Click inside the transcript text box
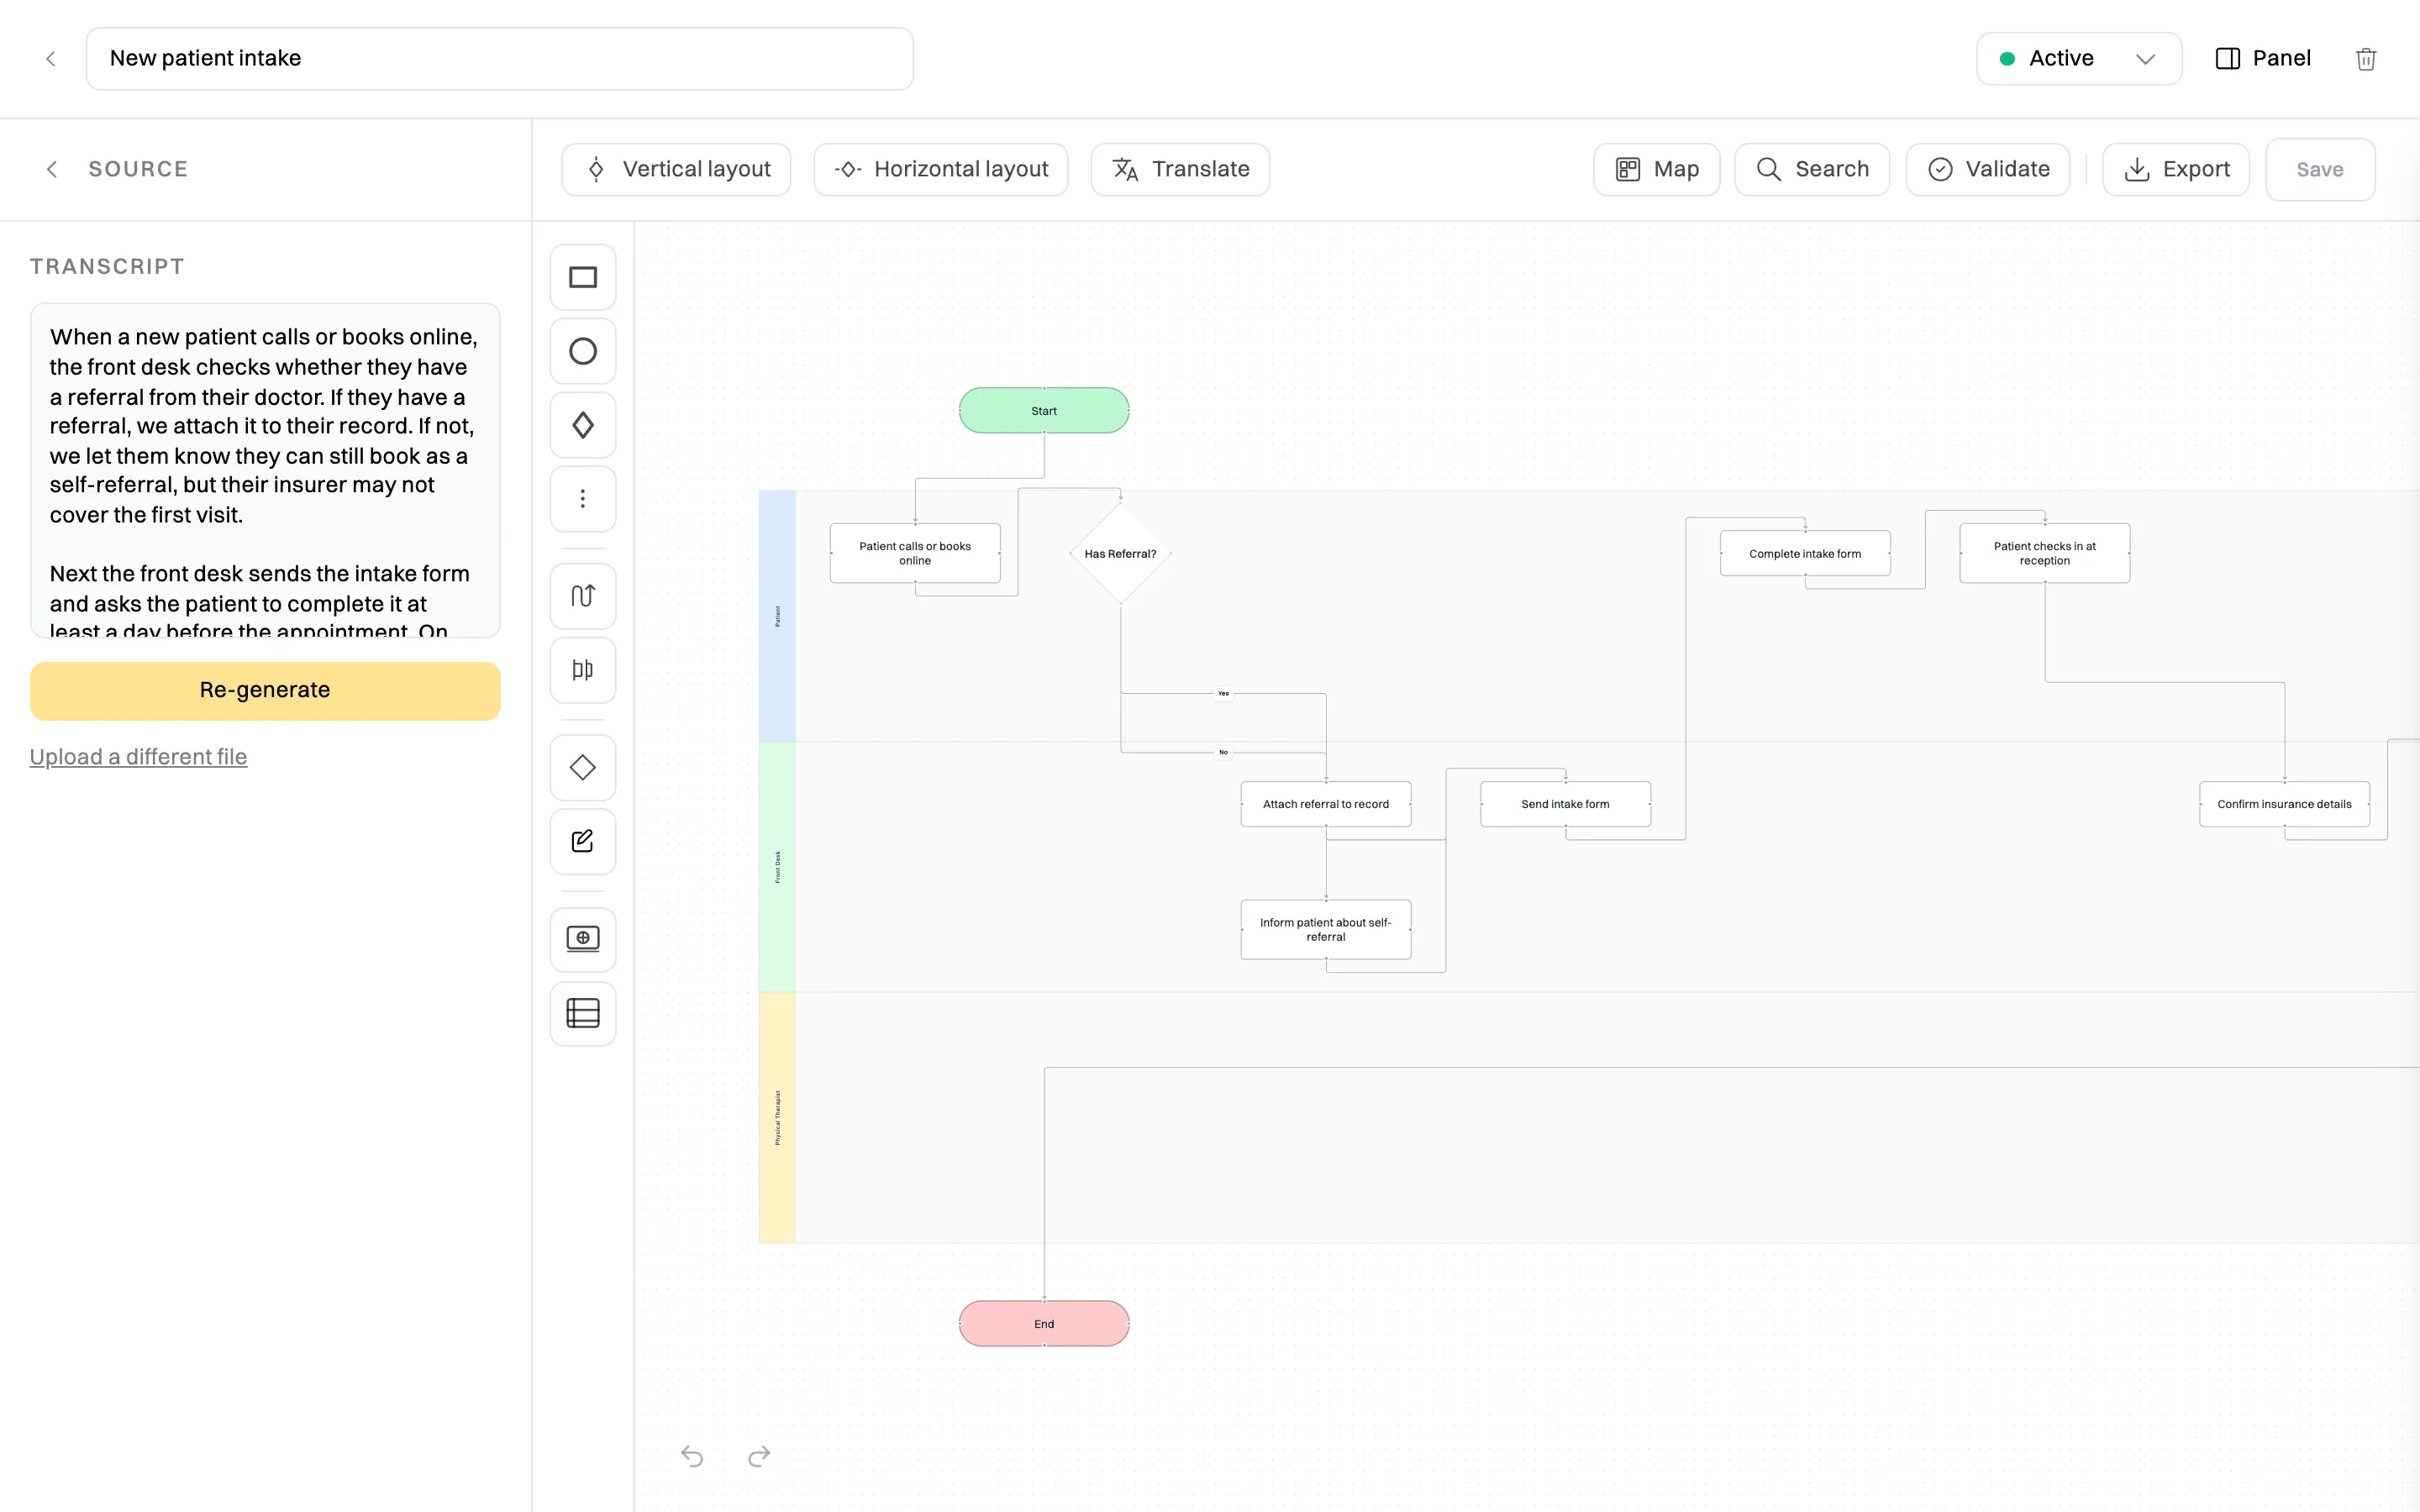This screenshot has width=2420, height=1512. point(265,470)
